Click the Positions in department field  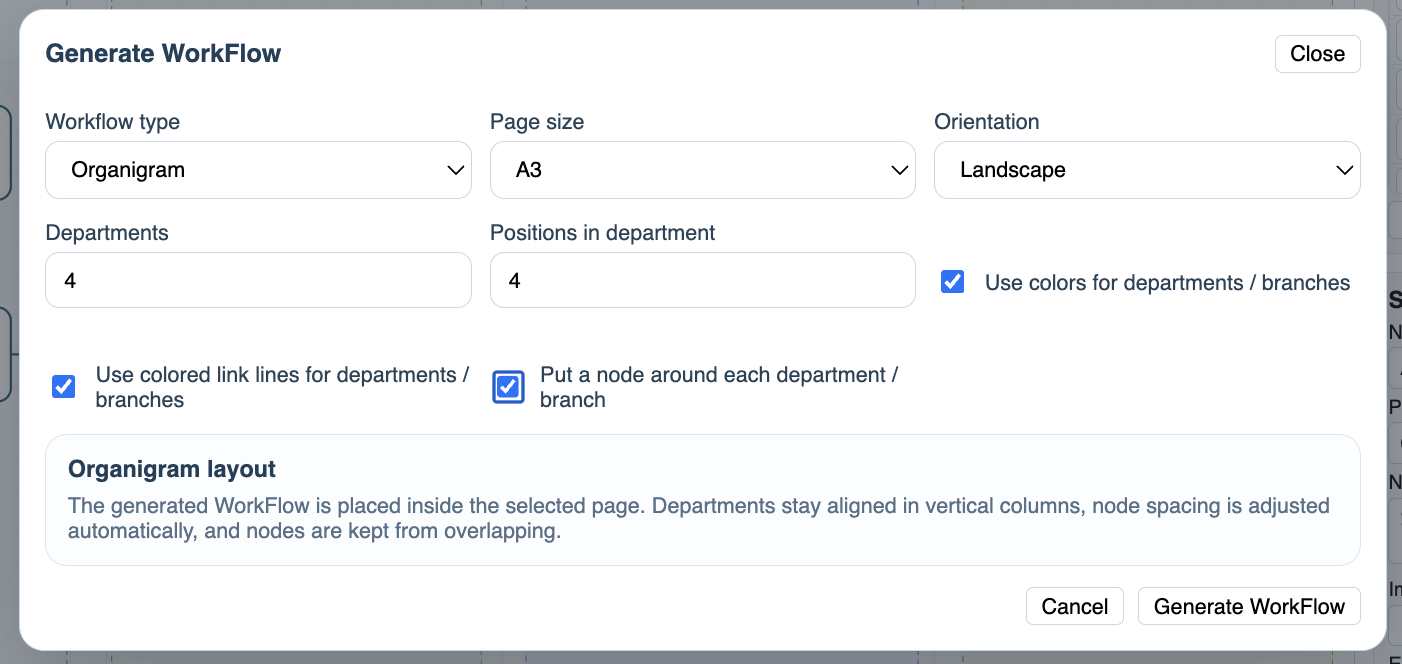tap(703, 280)
